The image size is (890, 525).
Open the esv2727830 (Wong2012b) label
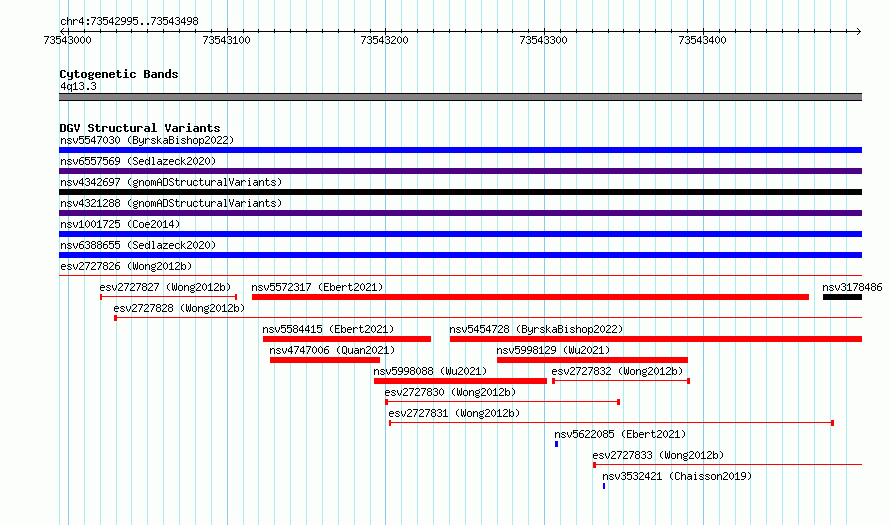point(450,392)
